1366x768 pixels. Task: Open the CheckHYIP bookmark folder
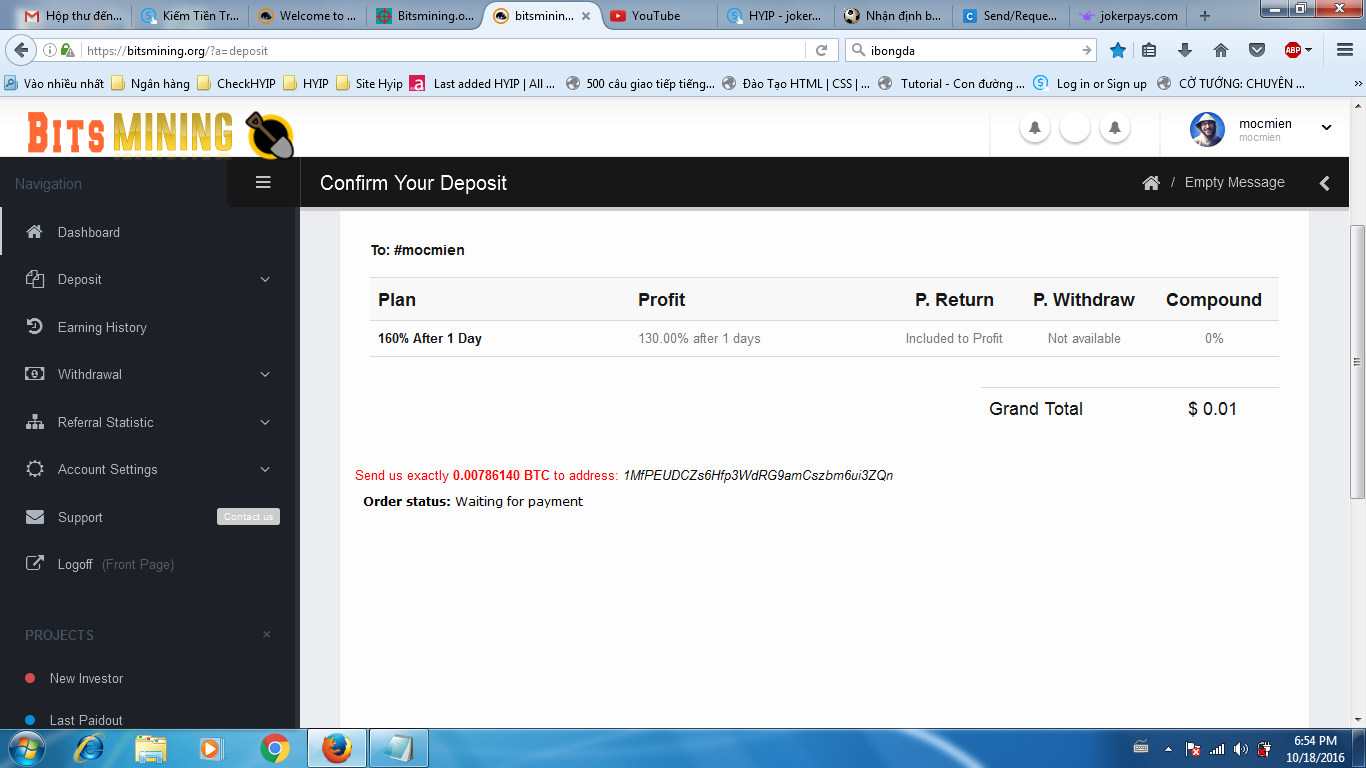[237, 84]
